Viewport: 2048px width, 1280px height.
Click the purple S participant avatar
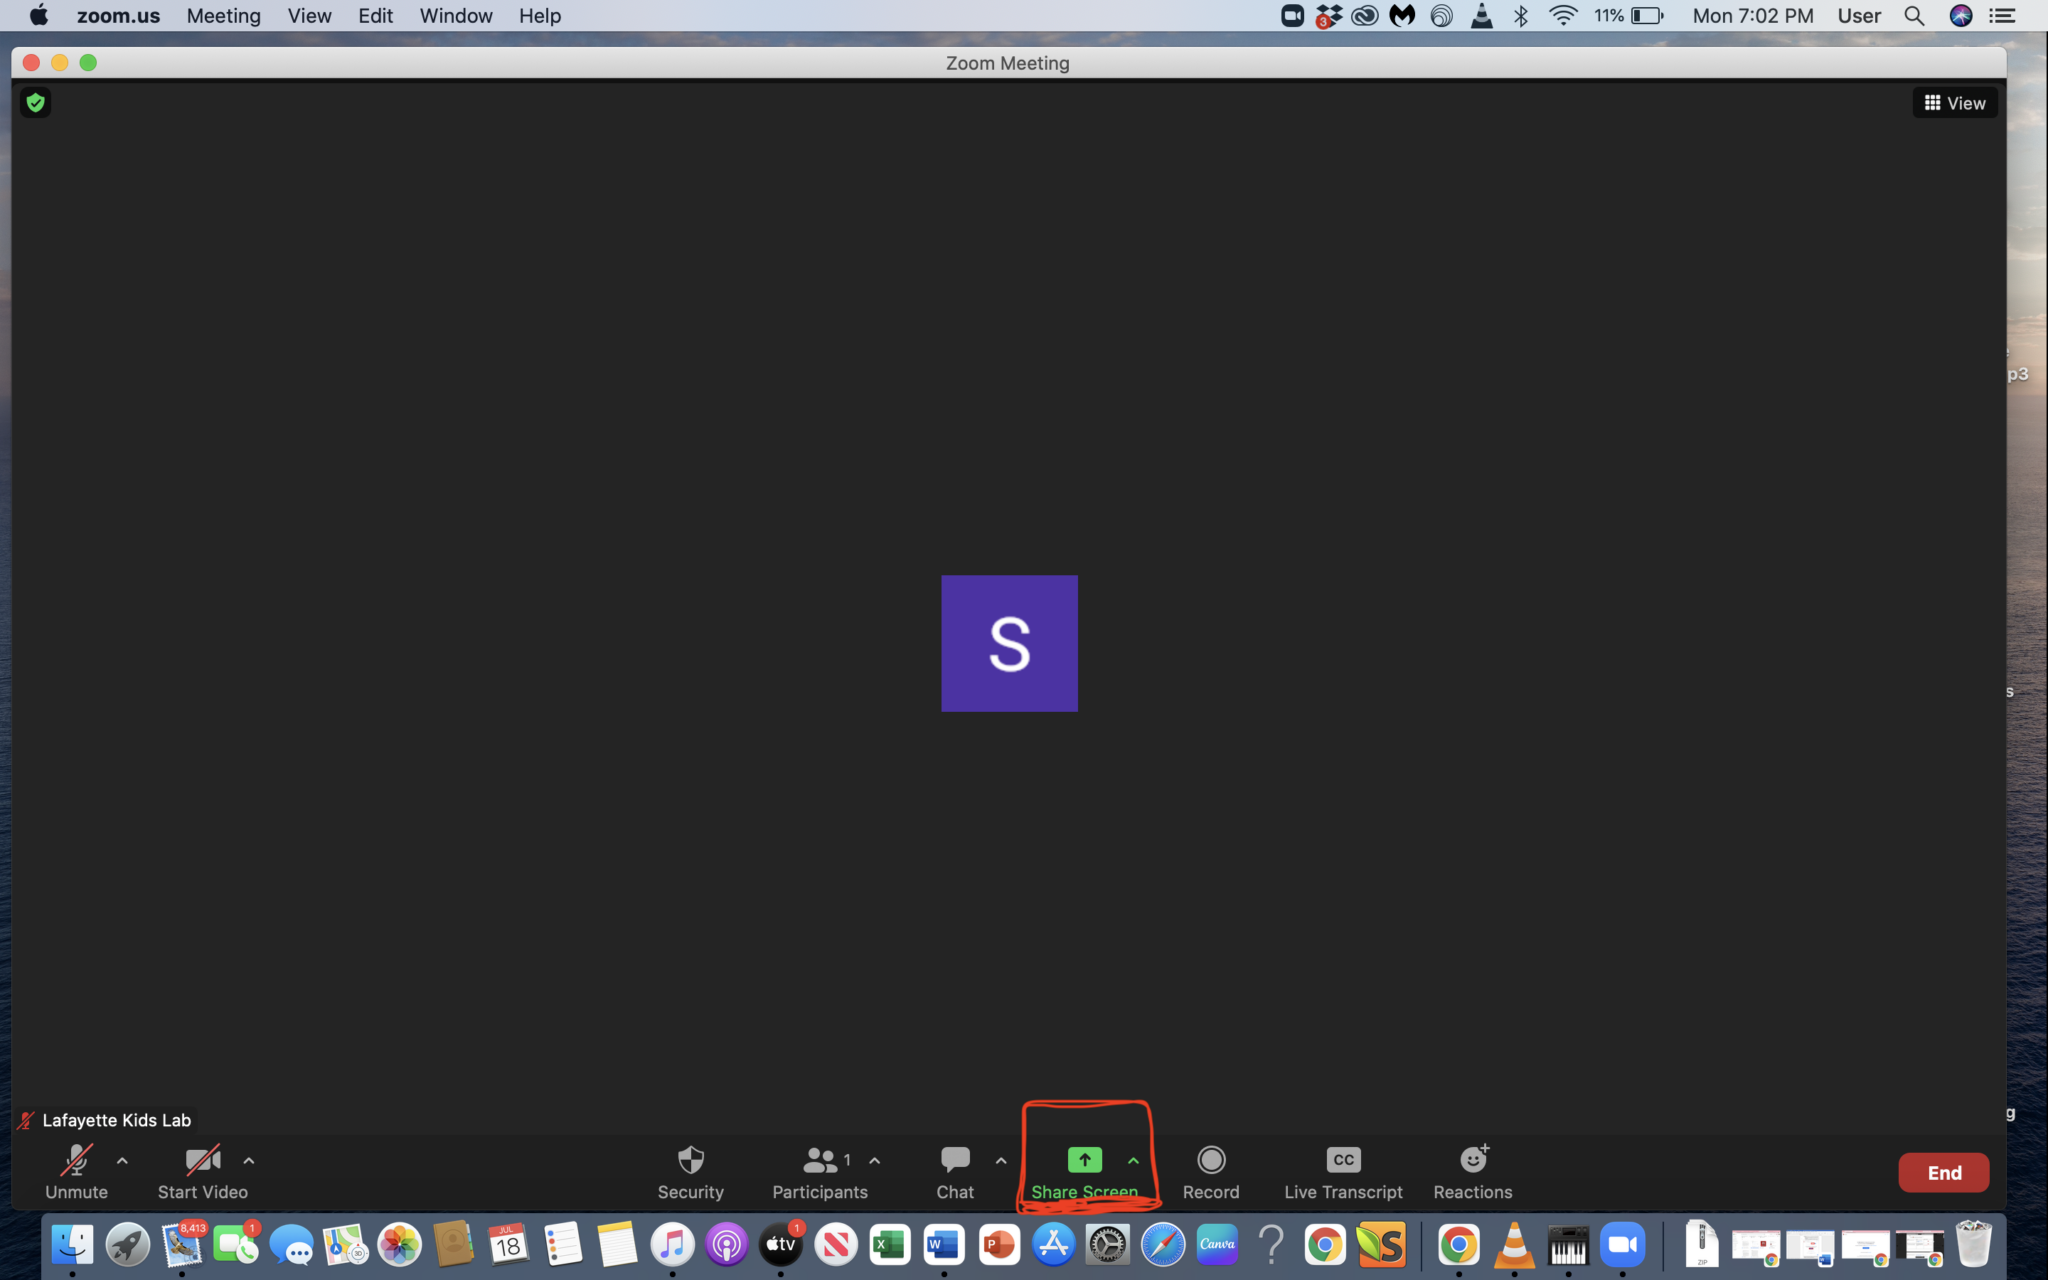1009,643
